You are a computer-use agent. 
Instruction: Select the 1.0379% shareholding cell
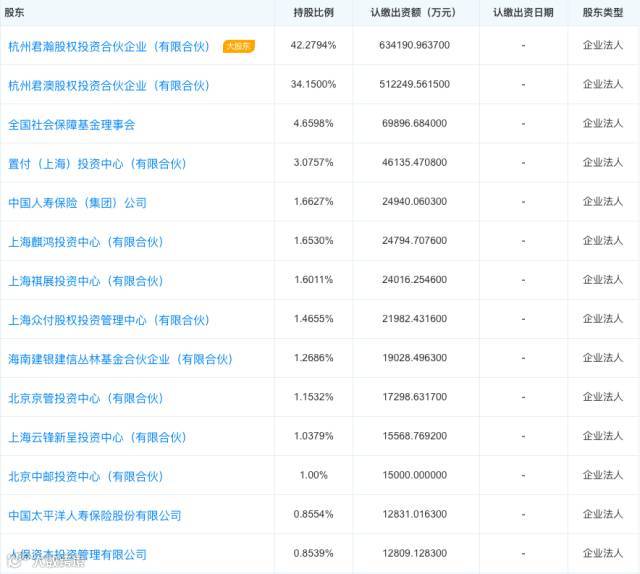(313, 436)
